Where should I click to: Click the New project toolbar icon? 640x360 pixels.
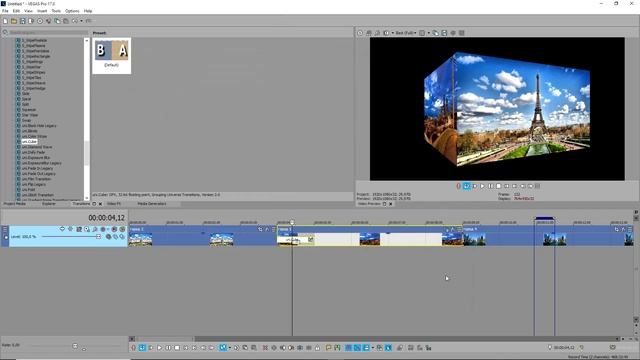click(5, 21)
